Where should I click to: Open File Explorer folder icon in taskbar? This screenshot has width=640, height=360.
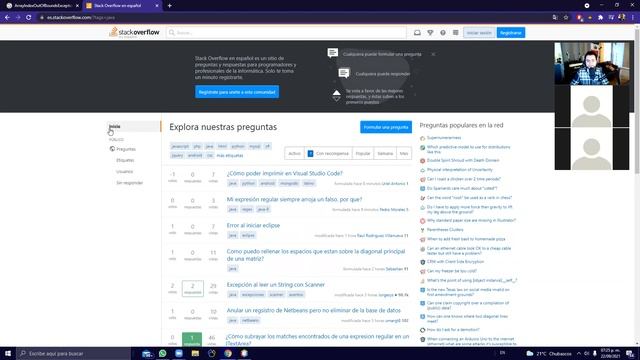click(195, 353)
